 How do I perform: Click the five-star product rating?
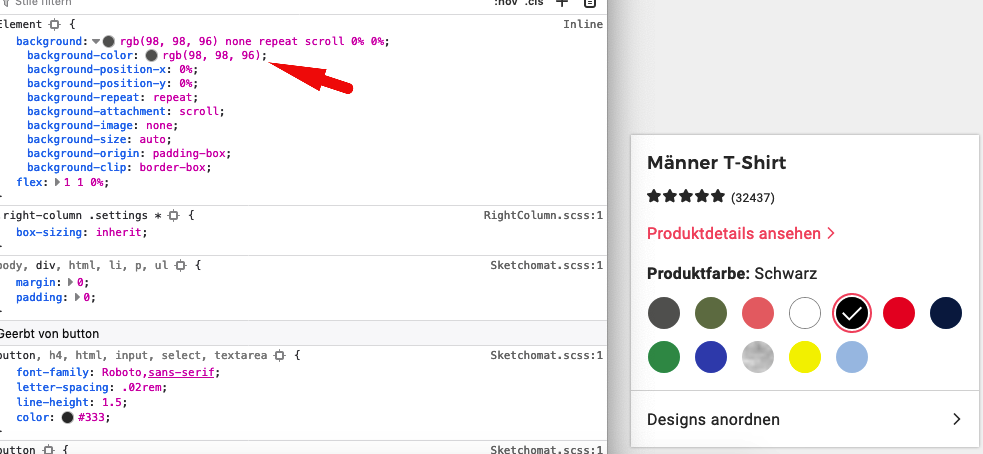pos(686,197)
